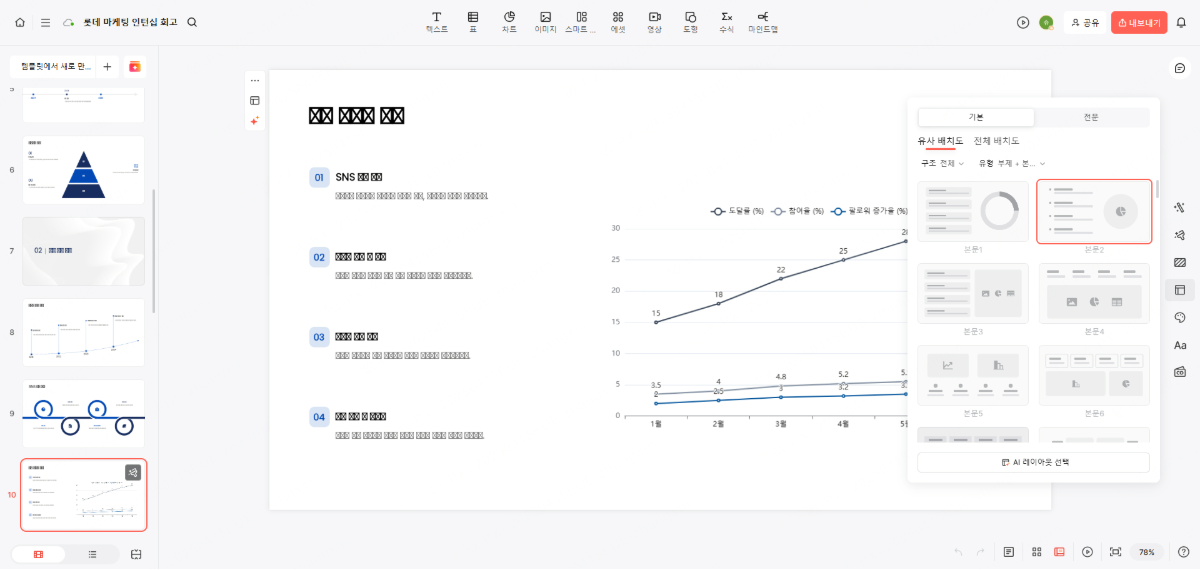The width and height of the screenshot is (1200, 570).
Task: Switch to the highlighted normal slide view
Action: coord(1059,552)
